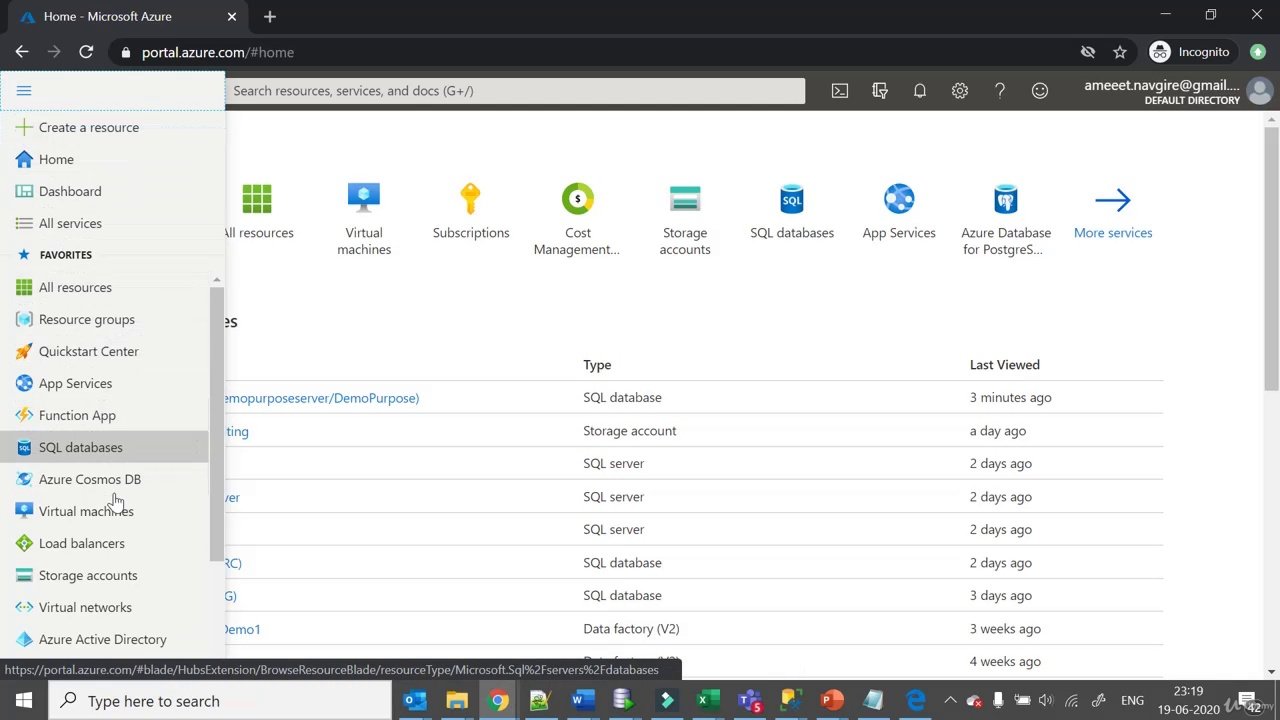Viewport: 1280px width, 720px height.
Task: Click the browser address bar URL
Action: pyautogui.click(x=217, y=52)
